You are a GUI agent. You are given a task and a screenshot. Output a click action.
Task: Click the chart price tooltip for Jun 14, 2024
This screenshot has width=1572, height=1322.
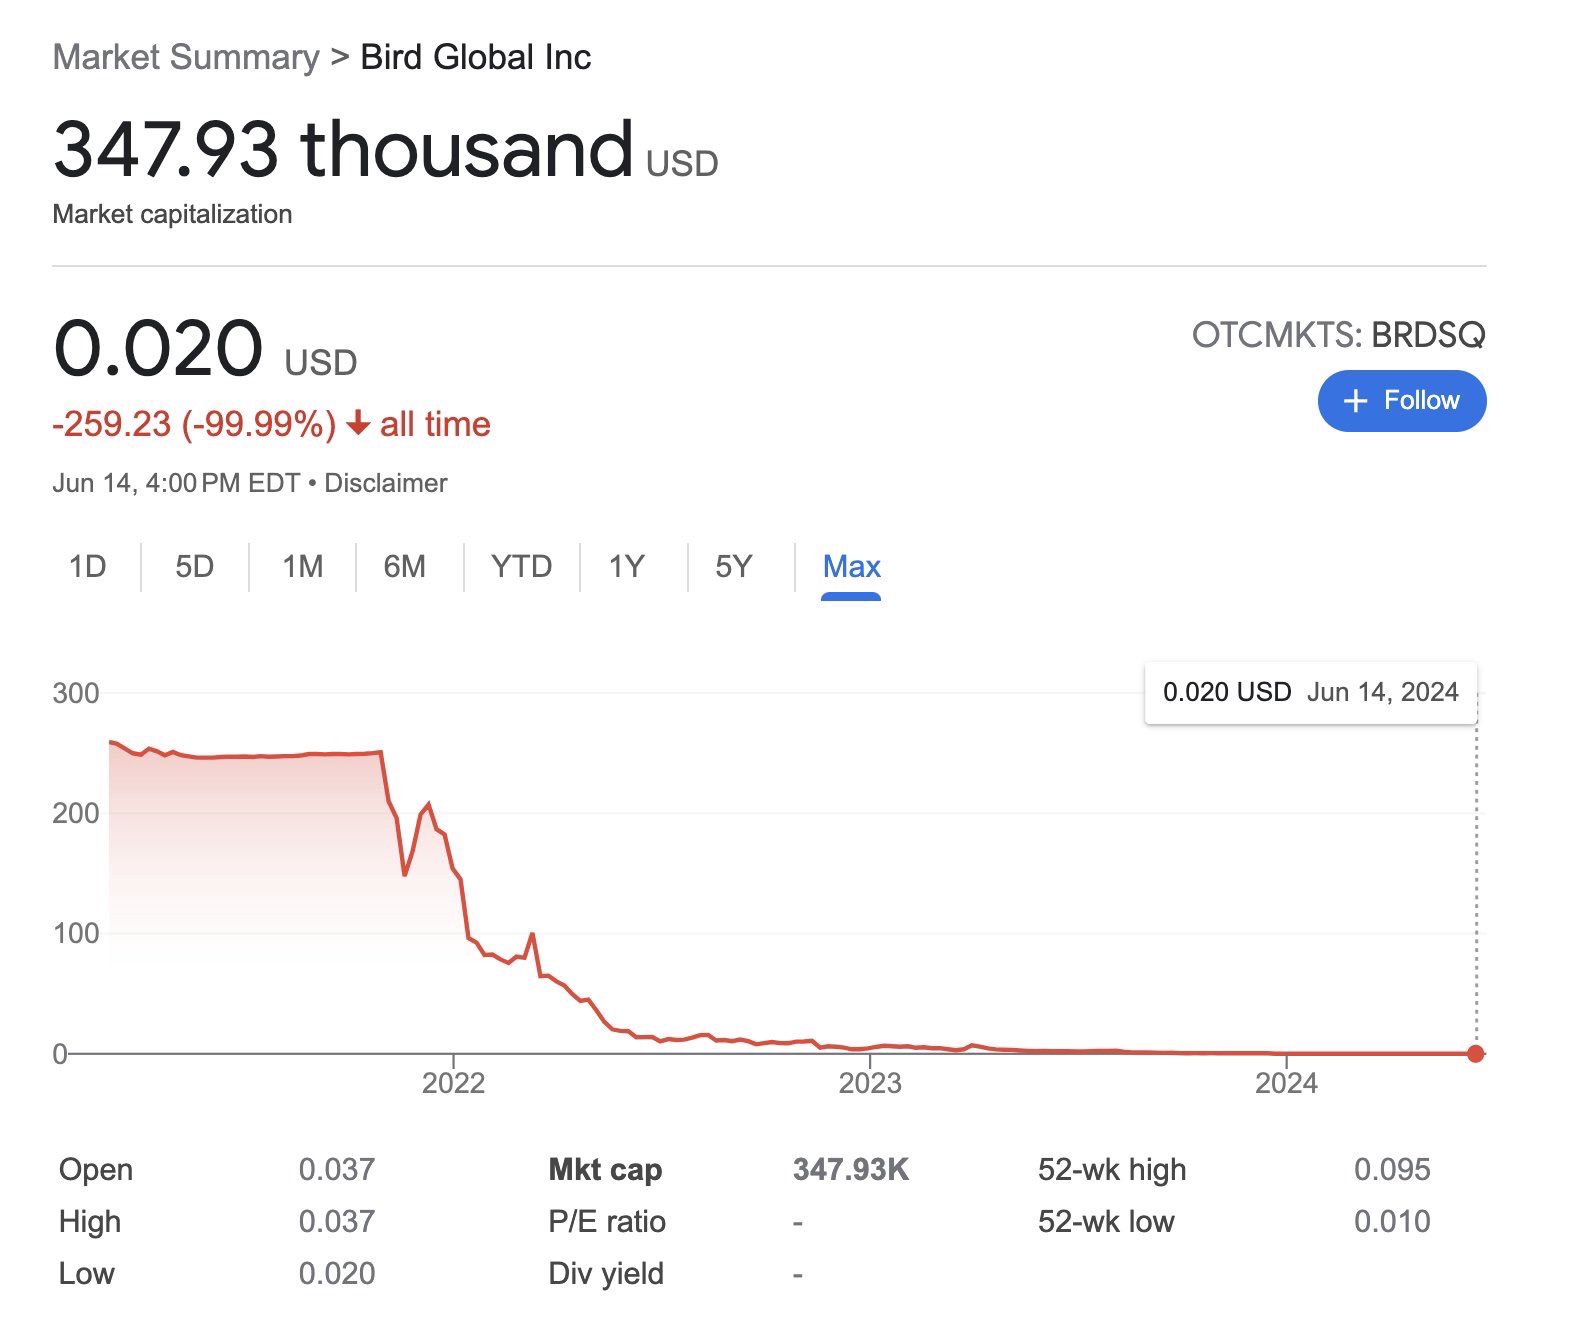tap(1310, 692)
